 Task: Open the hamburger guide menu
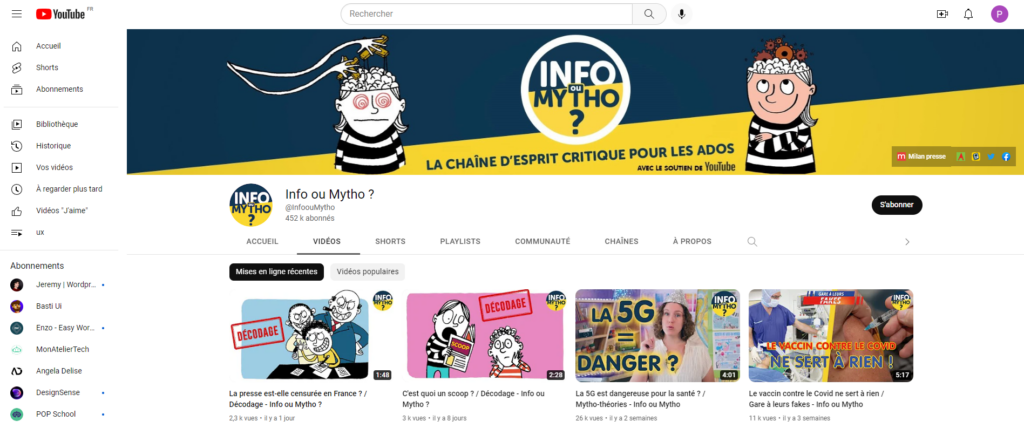click(x=17, y=14)
